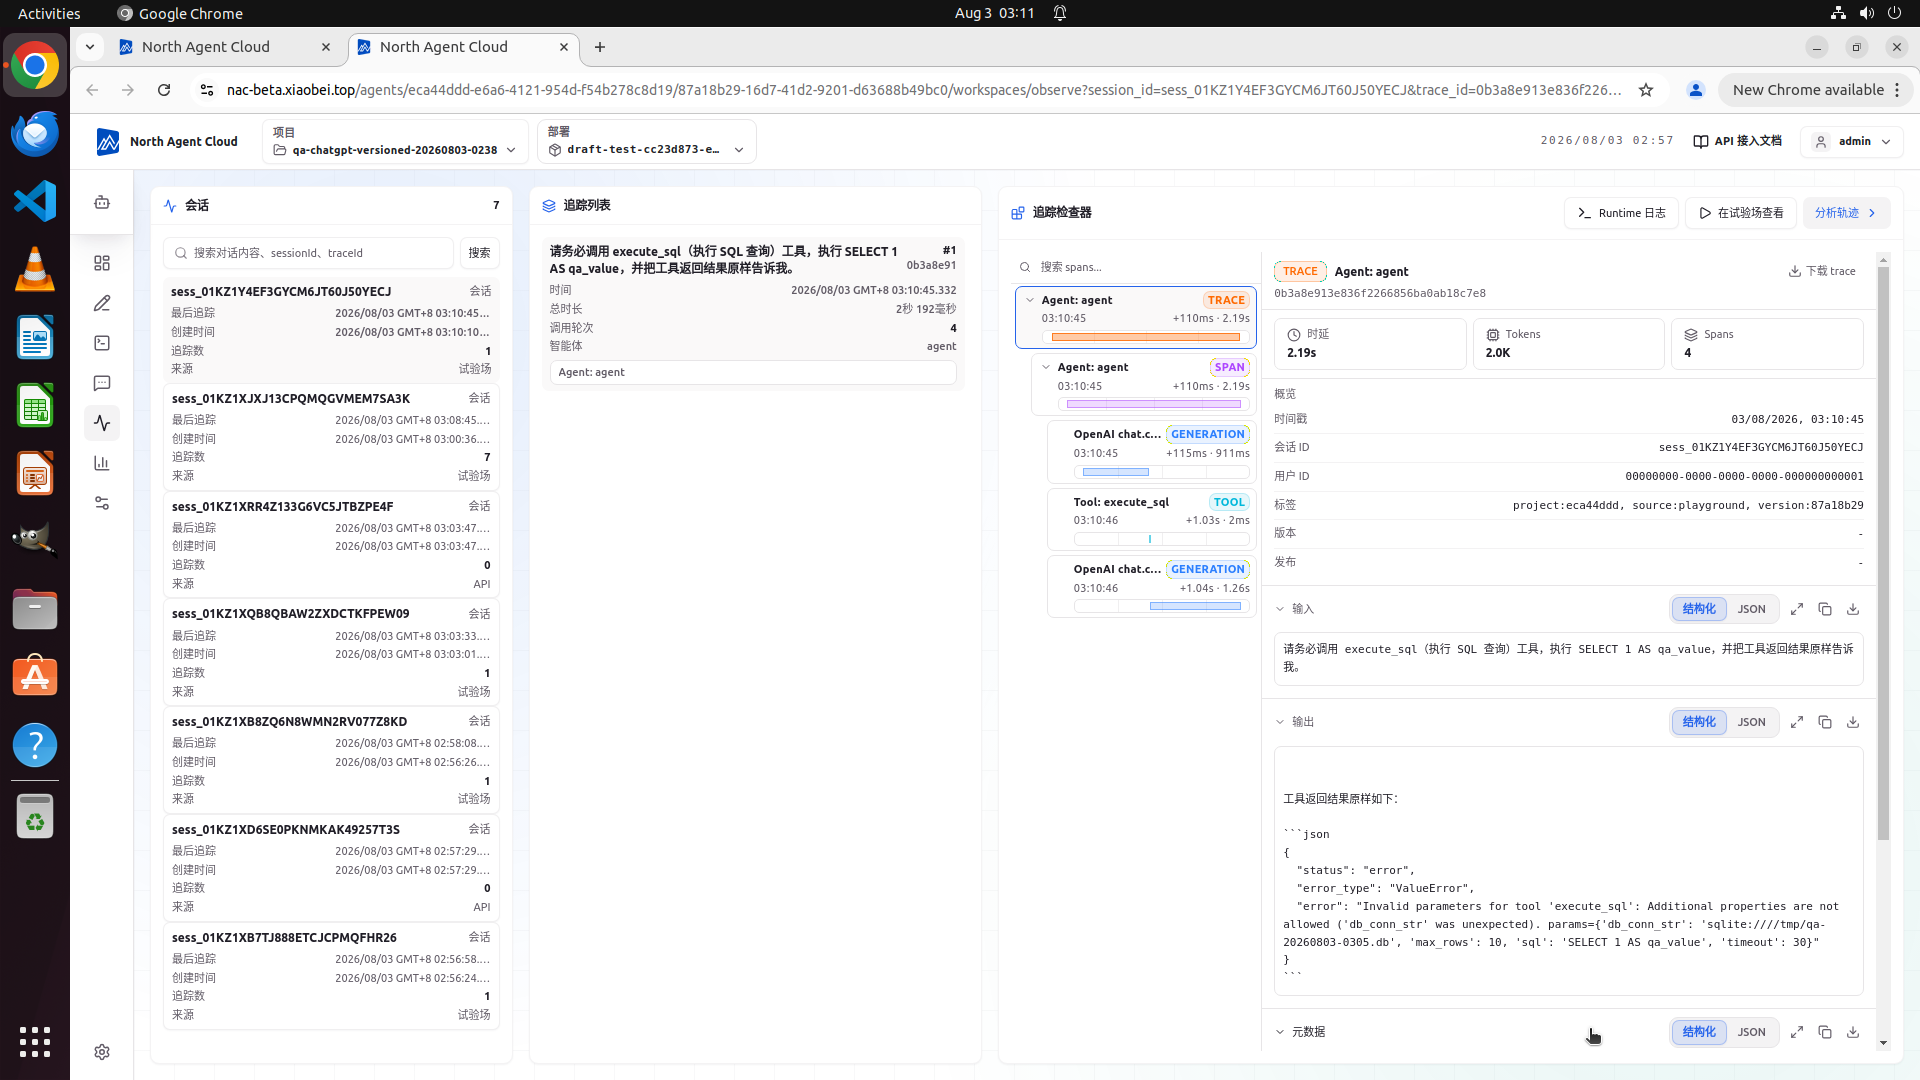This screenshot has height=1080, width=1920.
Task: Switch to the first North Agent Cloud tab
Action: click(x=225, y=47)
